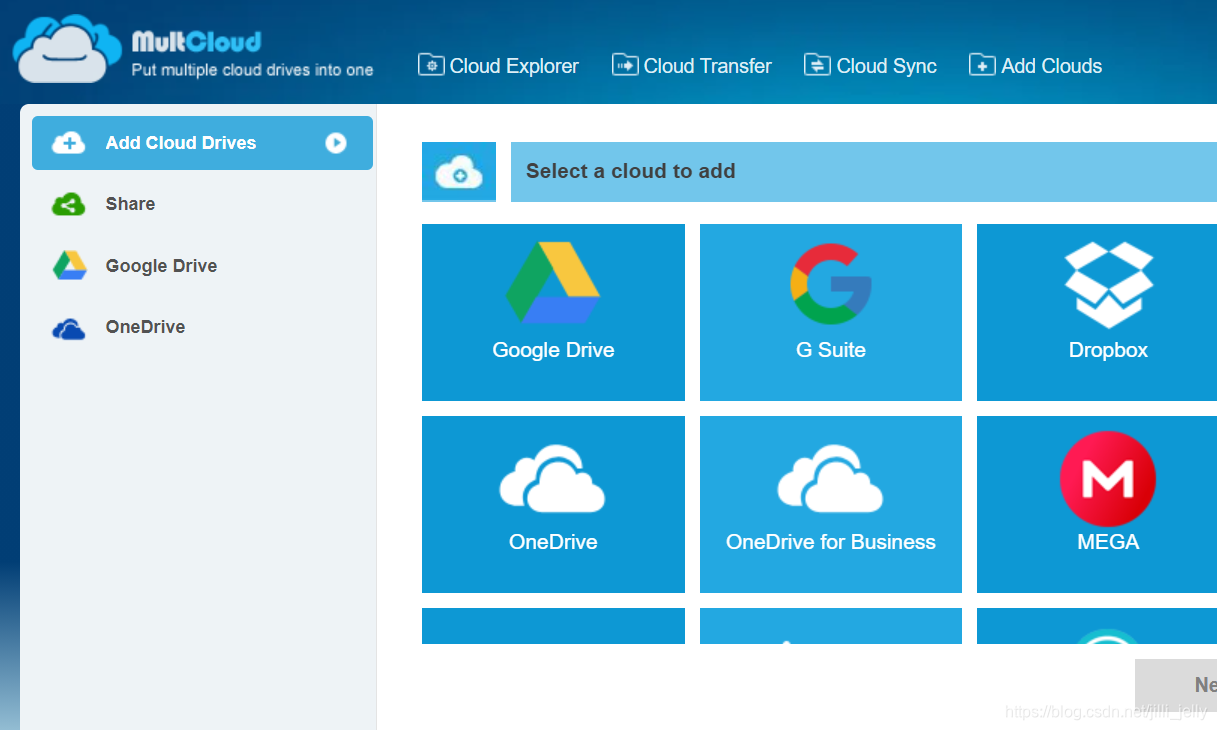Click the Cloud Sync icon
Viewport: 1217px width, 730px height.
click(817, 66)
